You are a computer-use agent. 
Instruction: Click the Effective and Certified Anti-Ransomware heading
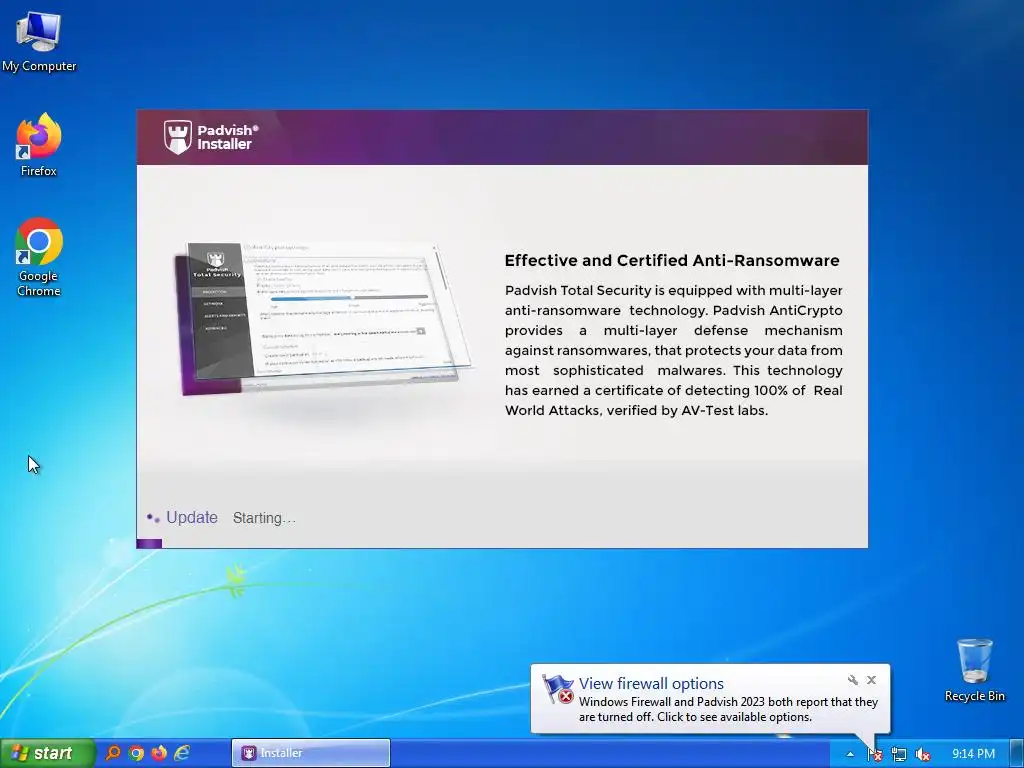tap(672, 261)
